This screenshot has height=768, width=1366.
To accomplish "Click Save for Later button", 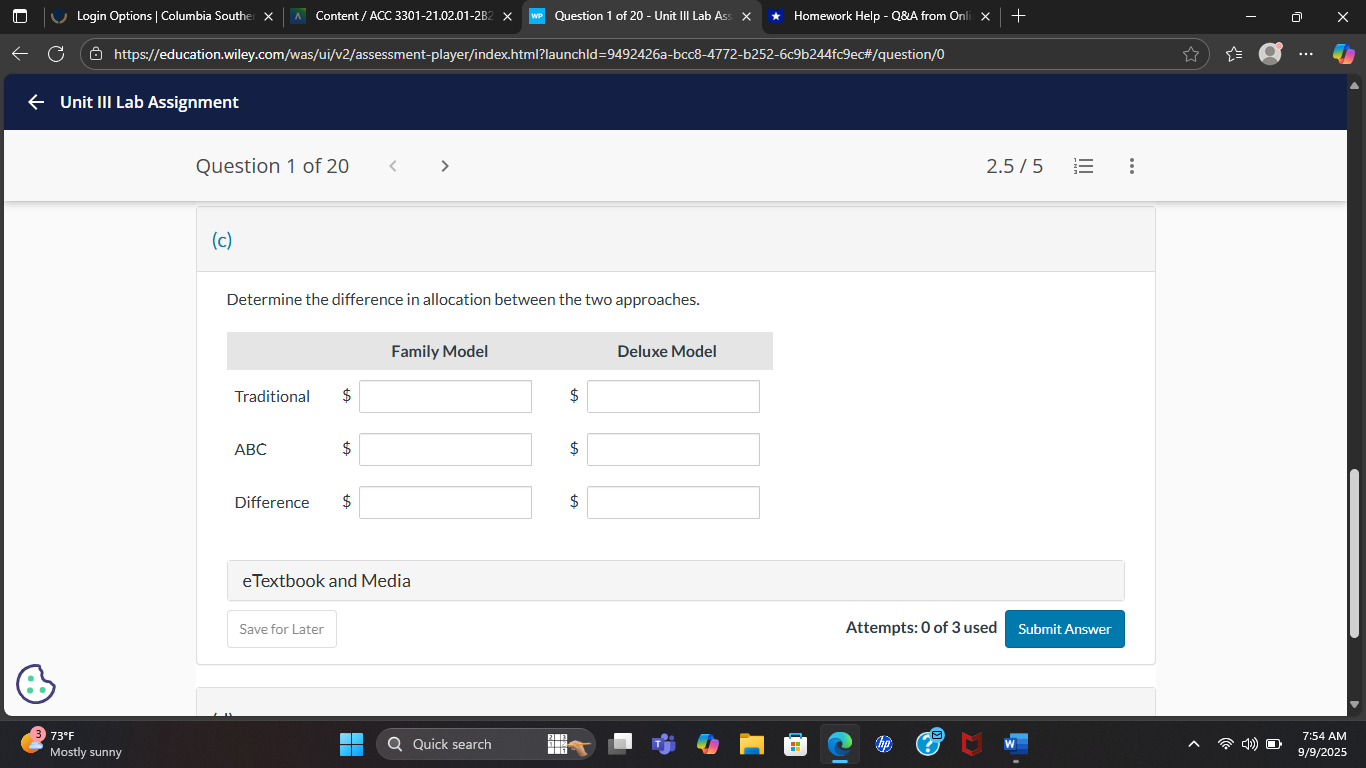I will tap(282, 629).
